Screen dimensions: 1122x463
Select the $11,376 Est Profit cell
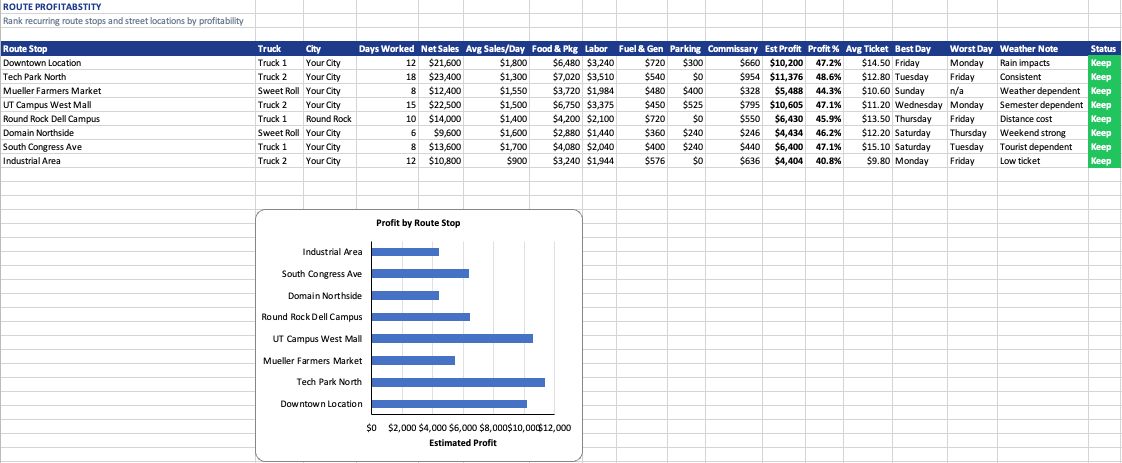click(784, 77)
